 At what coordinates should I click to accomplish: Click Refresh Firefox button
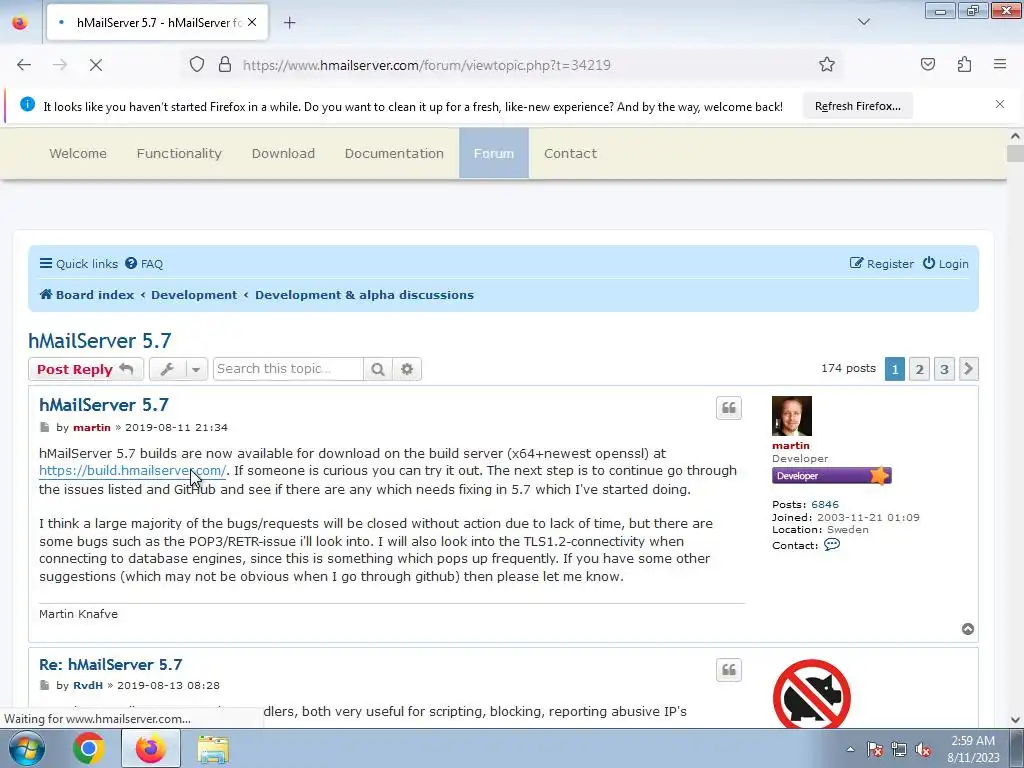857,106
